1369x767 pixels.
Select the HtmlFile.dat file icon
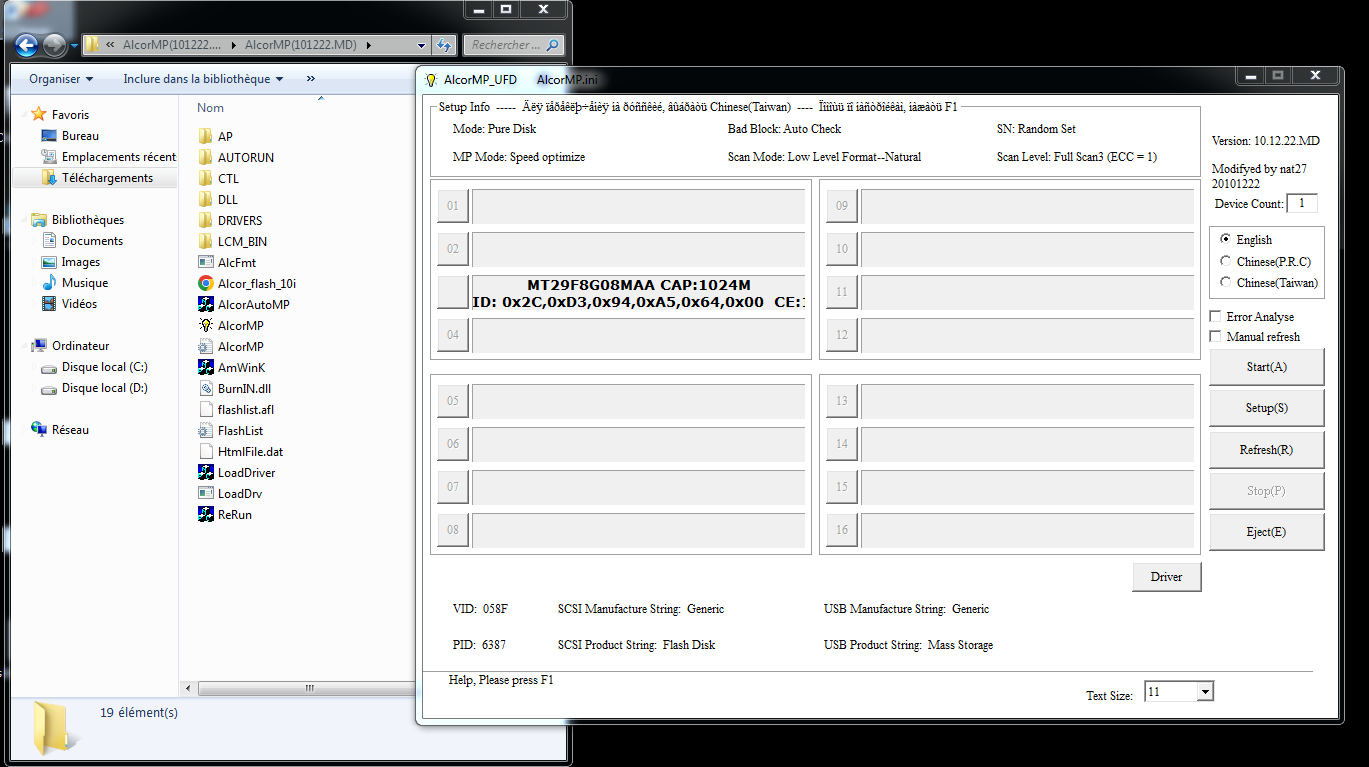[205, 451]
